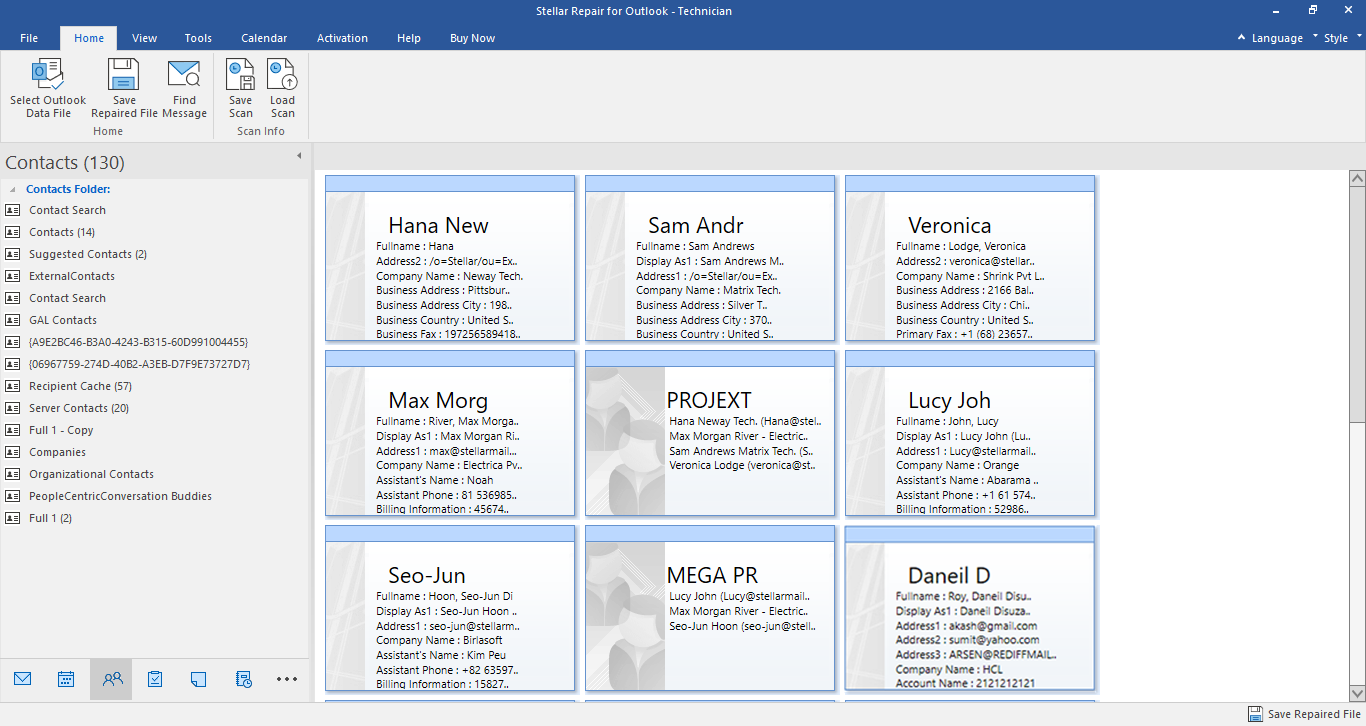Image resolution: width=1366 pixels, height=726 pixels.
Task: Click the Save Repaired File status bar icon
Action: (1255, 714)
